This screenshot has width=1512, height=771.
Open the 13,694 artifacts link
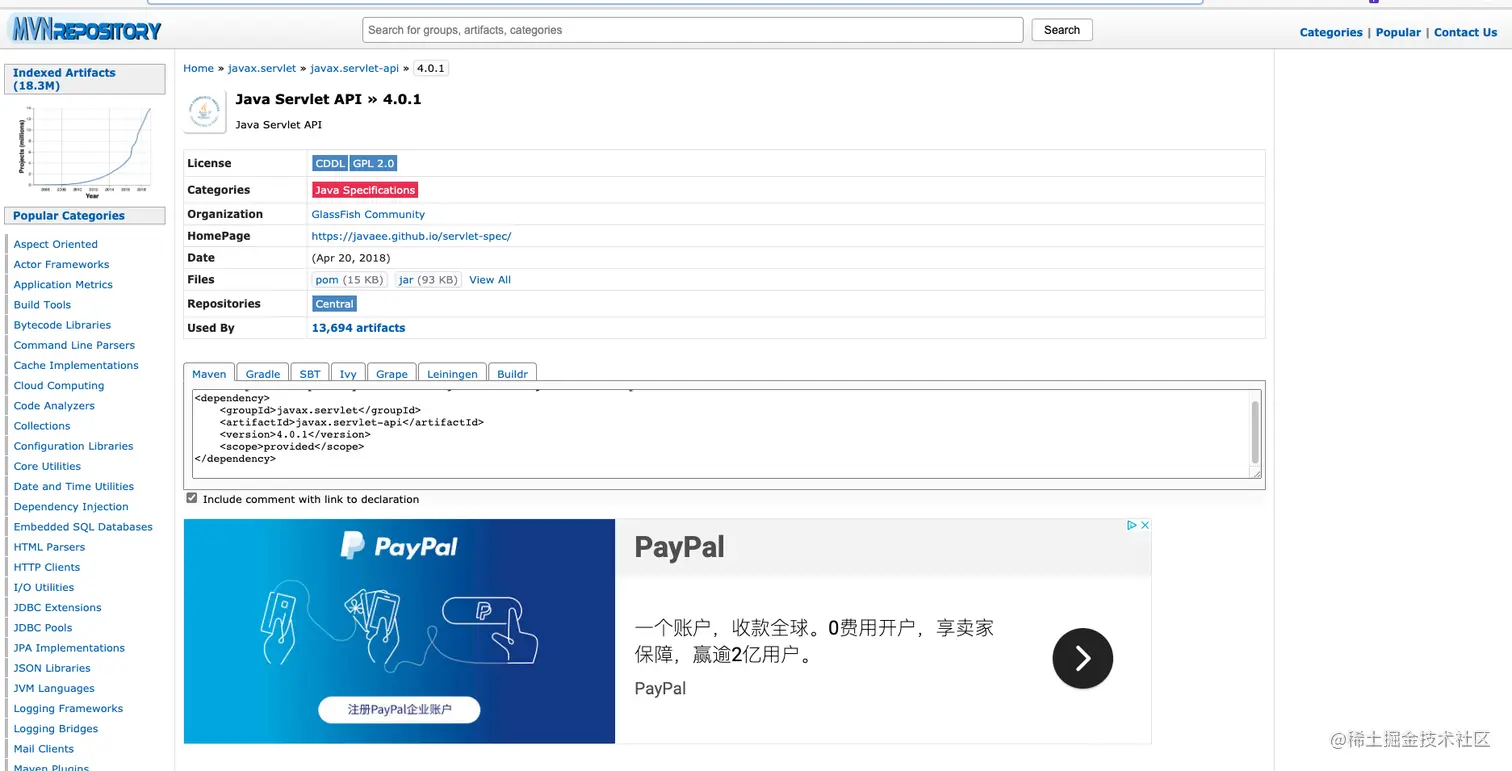pos(359,328)
